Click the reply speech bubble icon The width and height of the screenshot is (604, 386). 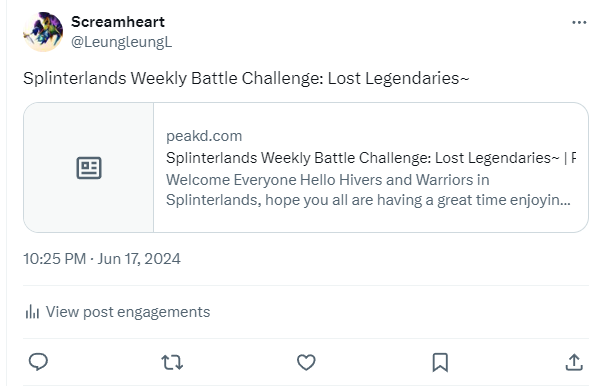click(x=38, y=362)
